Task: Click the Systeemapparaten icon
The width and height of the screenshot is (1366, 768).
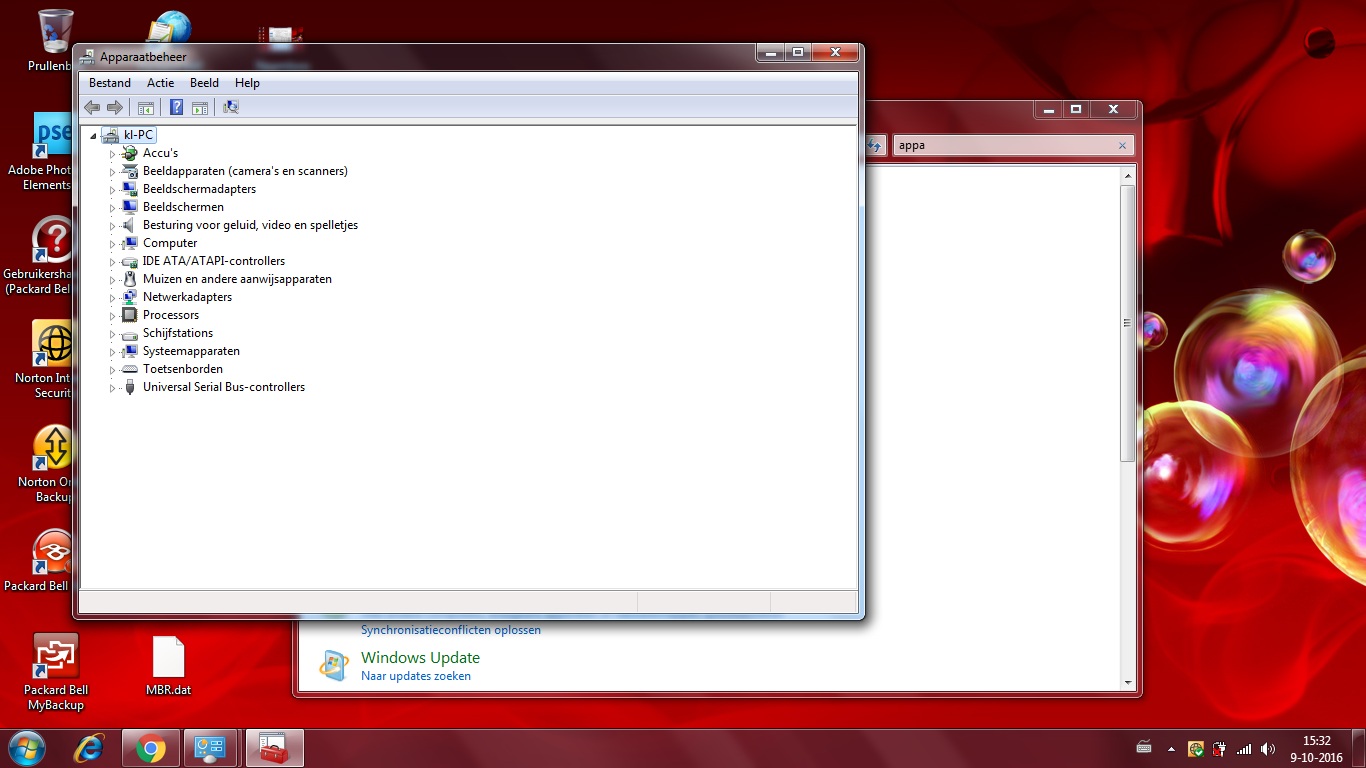Action: [129, 351]
